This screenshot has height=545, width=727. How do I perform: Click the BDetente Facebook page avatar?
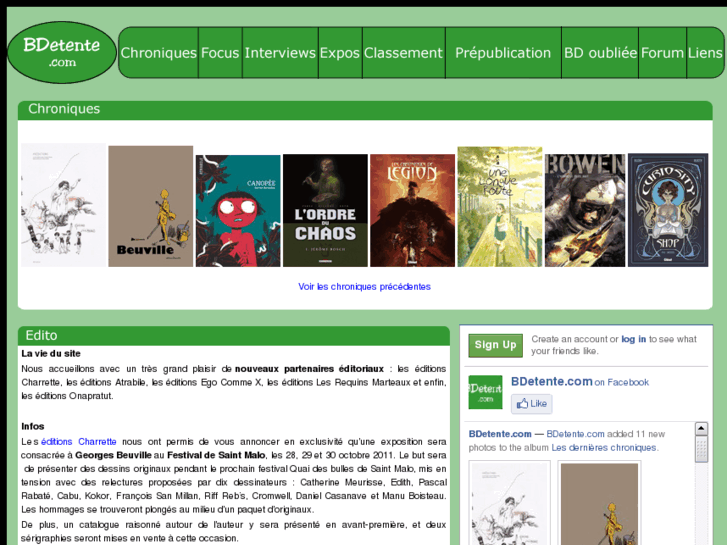485,392
